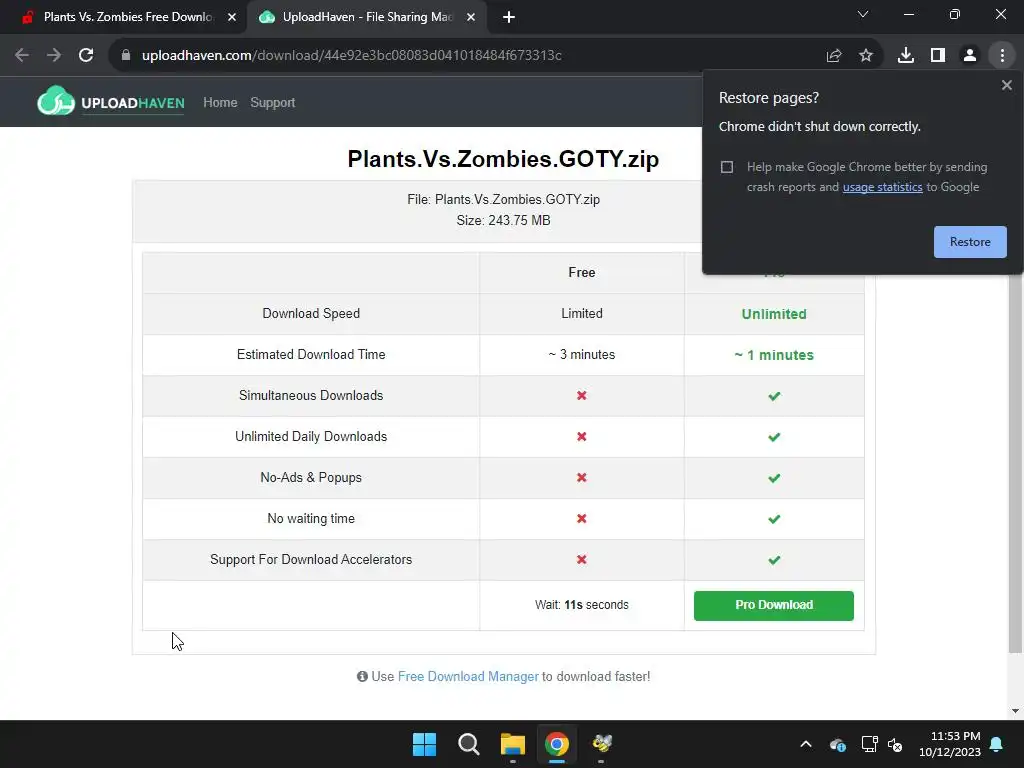Open the Free Download Manager link

point(468,677)
